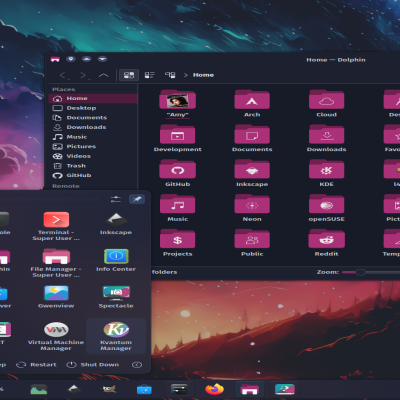
Task: Click the "folders" status bar text
Action: coord(164,272)
